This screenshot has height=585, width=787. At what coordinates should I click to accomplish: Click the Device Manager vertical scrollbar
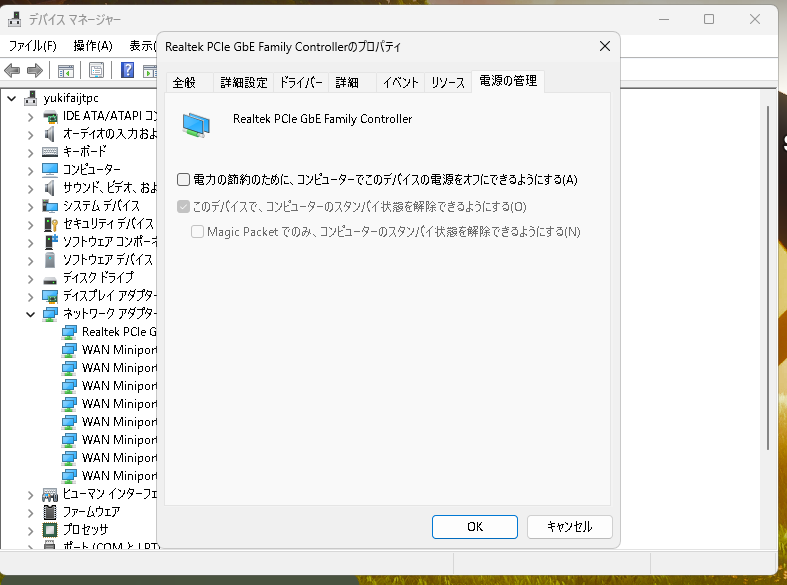pos(768,278)
